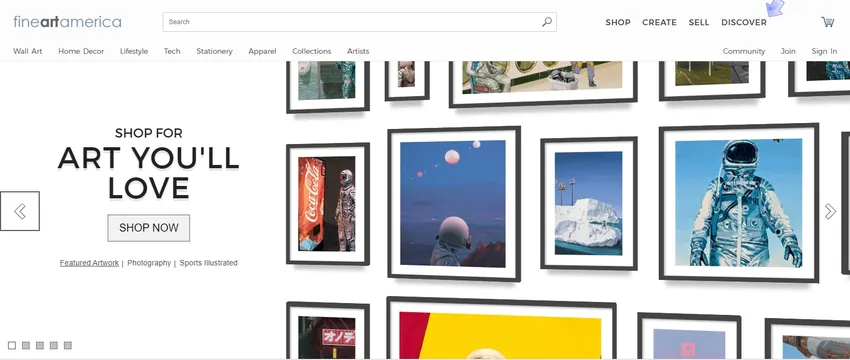The height and width of the screenshot is (360, 850).
Task: Open Collections category
Action: coord(312,51)
